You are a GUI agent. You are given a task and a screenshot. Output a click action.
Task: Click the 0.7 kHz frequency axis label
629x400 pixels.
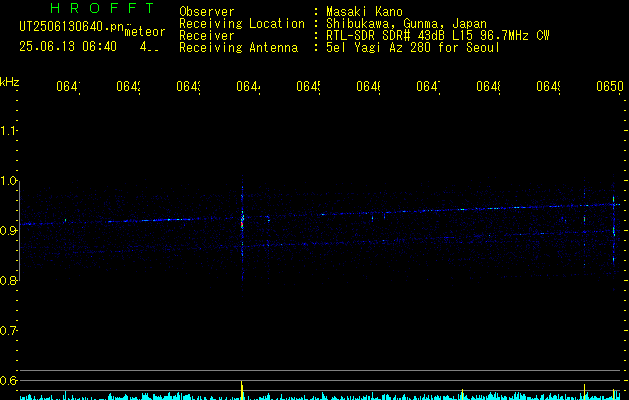tap(8, 331)
